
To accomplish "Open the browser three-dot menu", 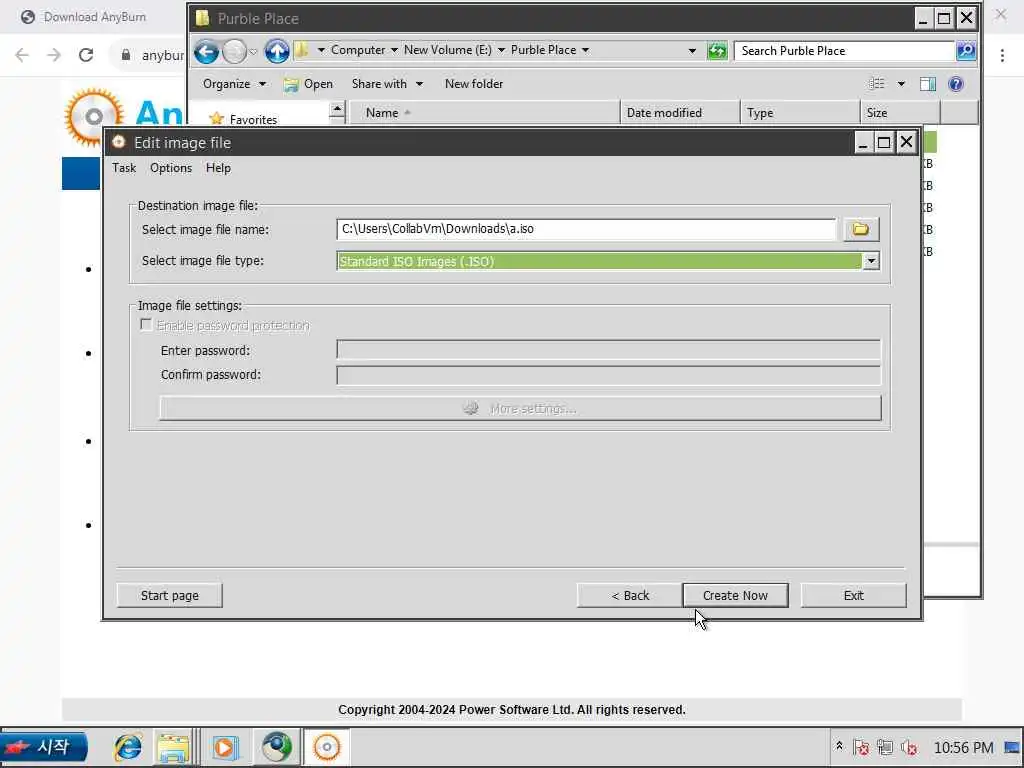I will (1002, 56).
